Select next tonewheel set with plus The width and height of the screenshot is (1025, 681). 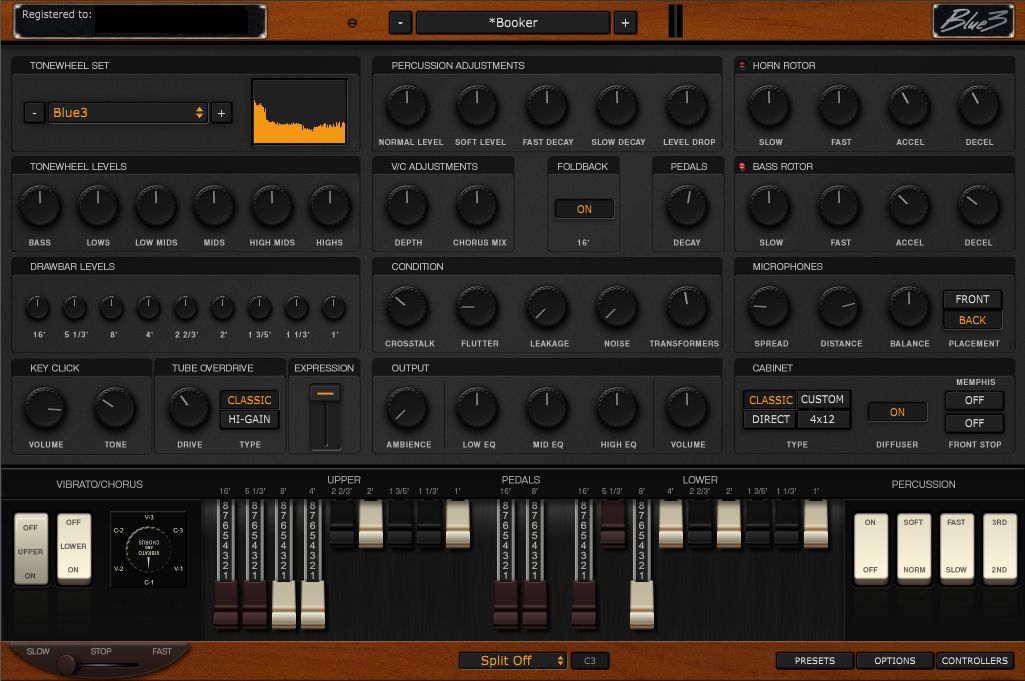pos(222,113)
